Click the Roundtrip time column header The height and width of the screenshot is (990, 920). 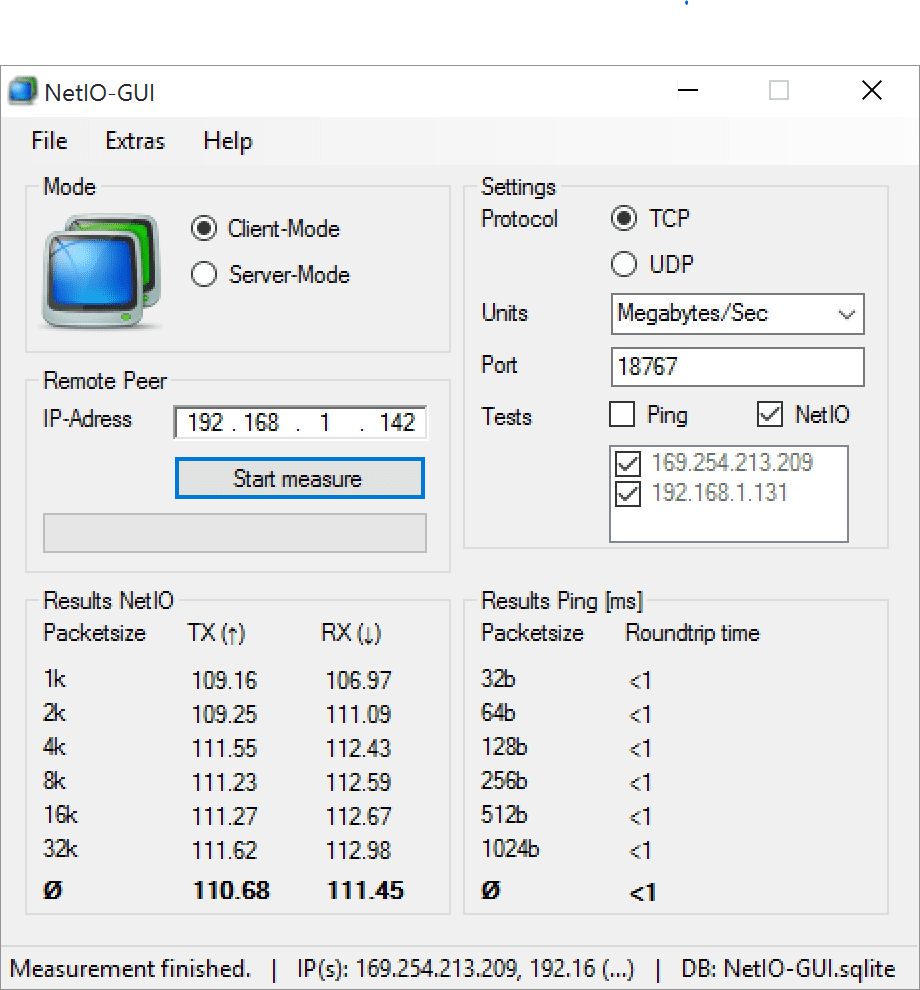click(x=693, y=633)
